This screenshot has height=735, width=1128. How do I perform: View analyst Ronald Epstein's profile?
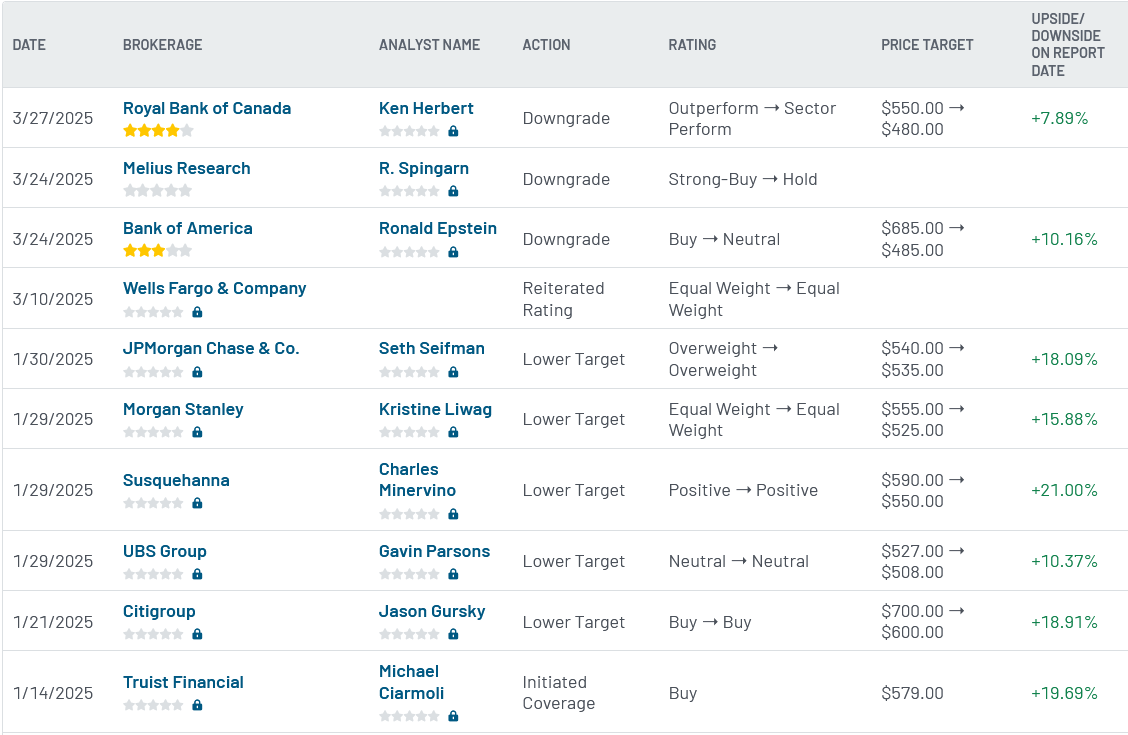[438, 228]
